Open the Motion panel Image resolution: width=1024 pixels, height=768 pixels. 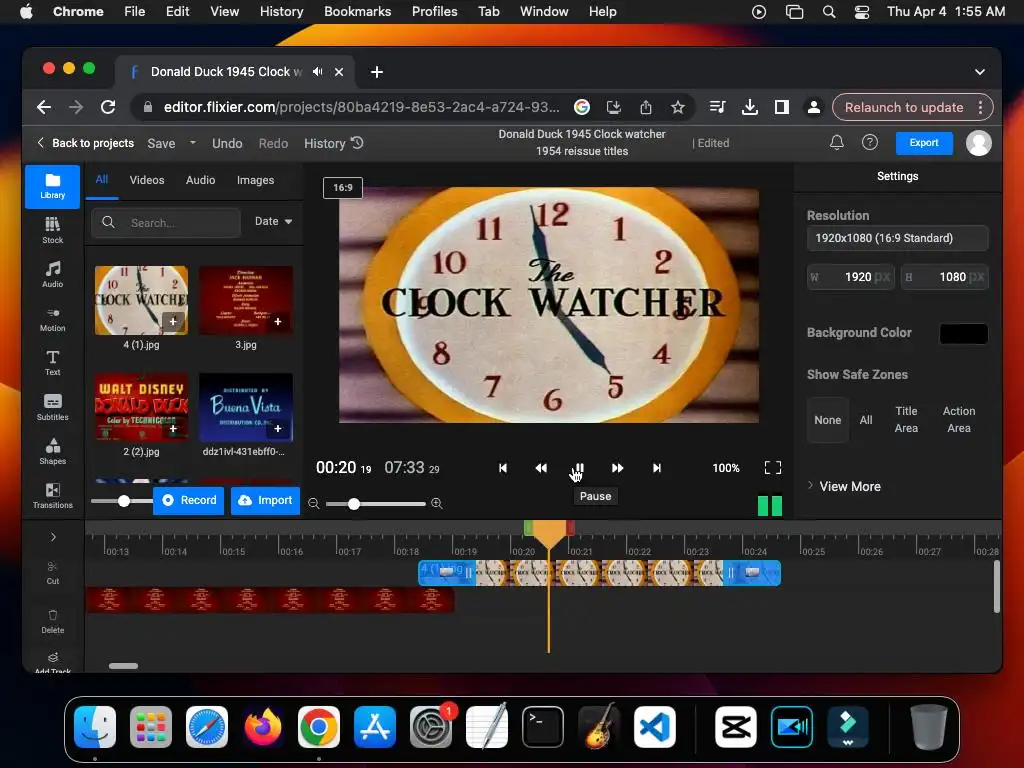(52, 319)
